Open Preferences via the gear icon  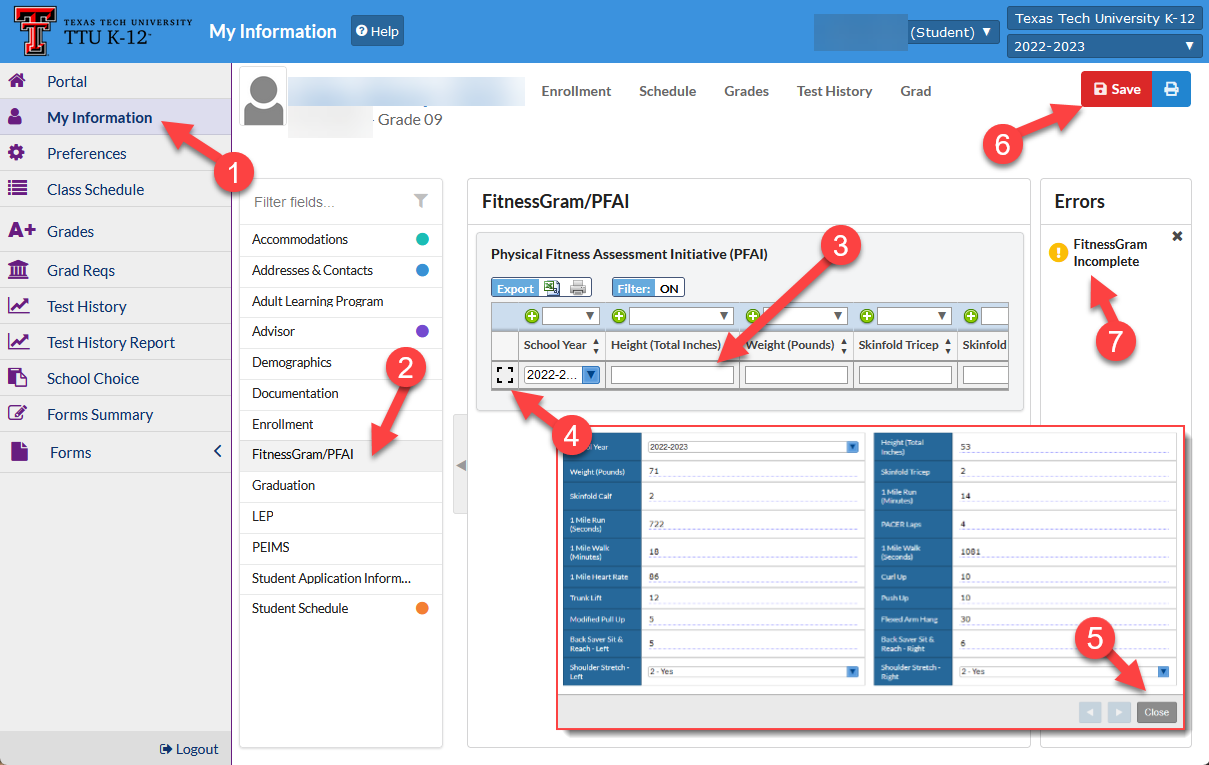[x=16, y=153]
